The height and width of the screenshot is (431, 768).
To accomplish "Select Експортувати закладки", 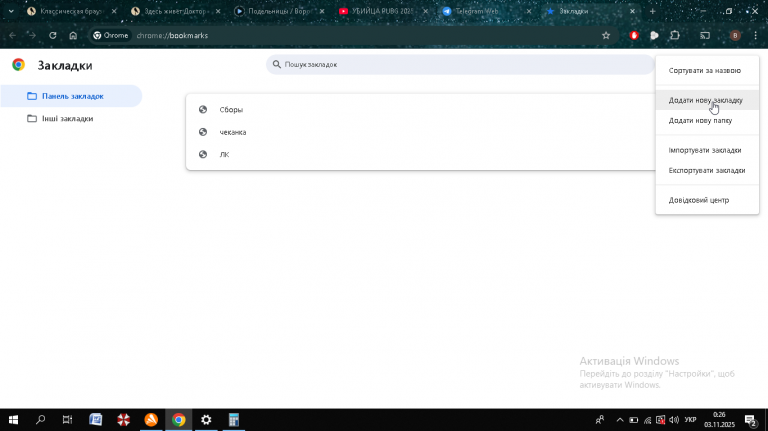I will click(707, 170).
